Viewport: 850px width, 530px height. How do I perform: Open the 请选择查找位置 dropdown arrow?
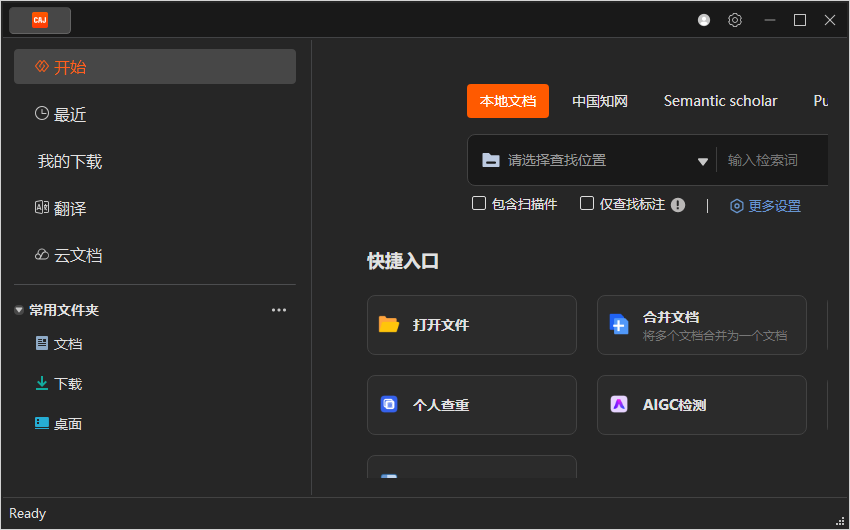click(703, 161)
